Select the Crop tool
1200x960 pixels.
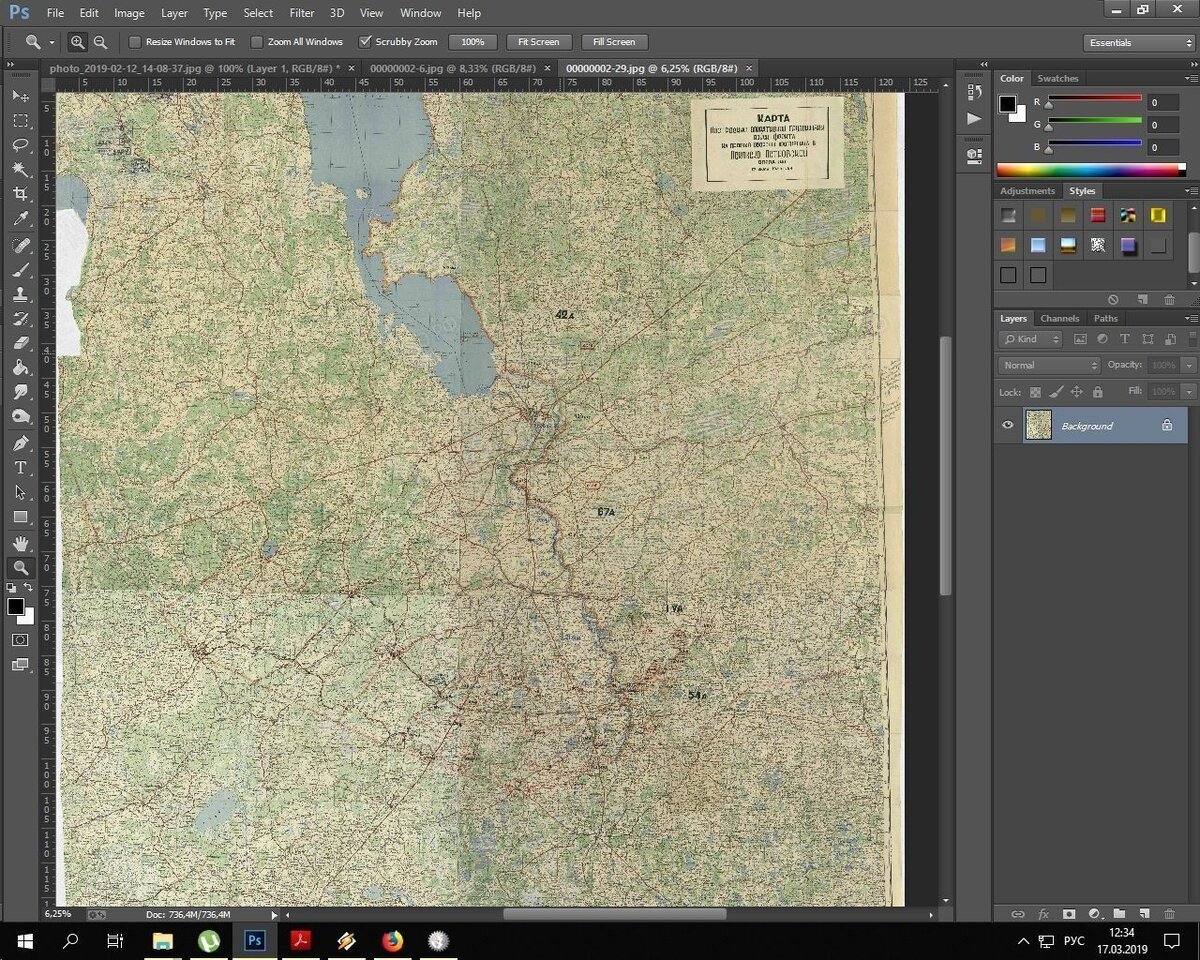[x=20, y=194]
